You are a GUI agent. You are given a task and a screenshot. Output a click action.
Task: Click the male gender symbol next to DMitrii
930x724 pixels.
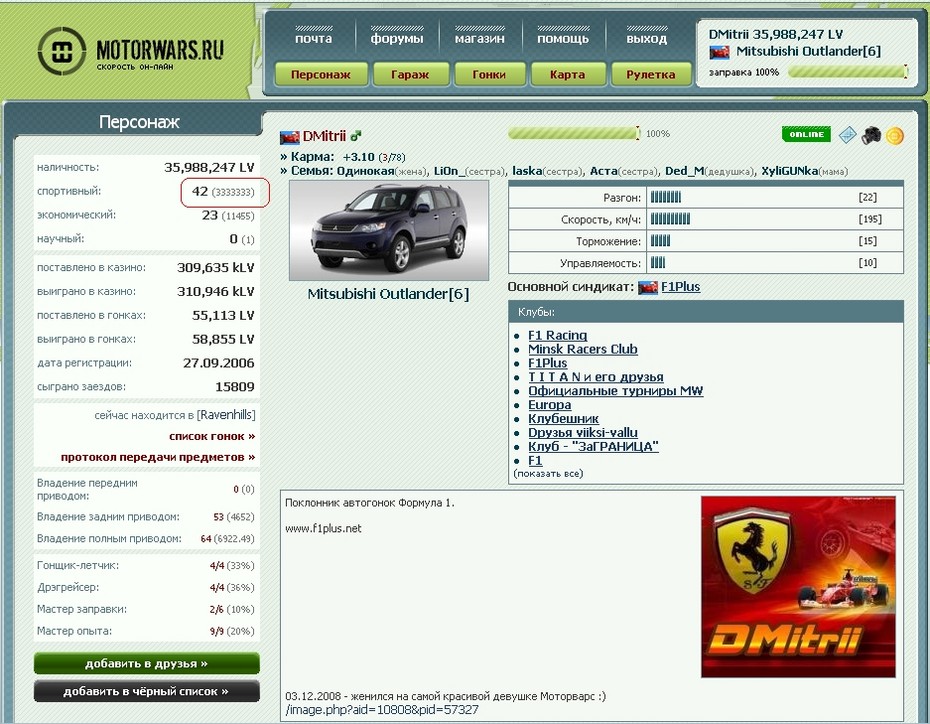pos(355,136)
